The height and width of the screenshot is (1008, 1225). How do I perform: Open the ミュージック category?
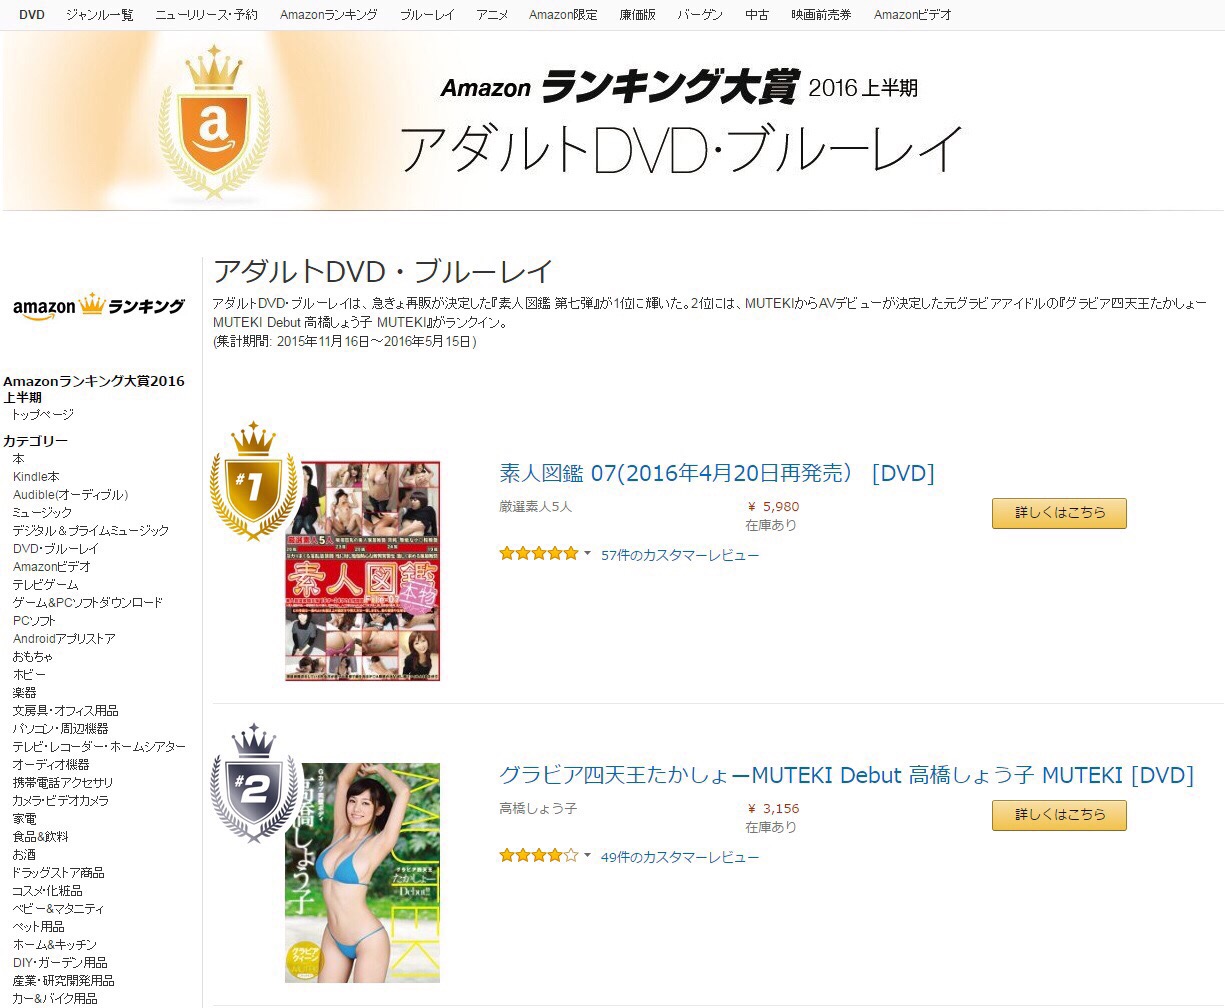(42, 513)
